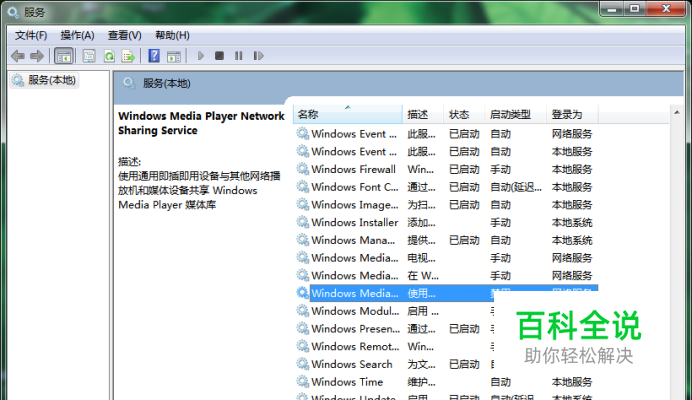The height and width of the screenshot is (400, 692).
Task: Click the gear icon beside Windows Time
Action: 302,381
